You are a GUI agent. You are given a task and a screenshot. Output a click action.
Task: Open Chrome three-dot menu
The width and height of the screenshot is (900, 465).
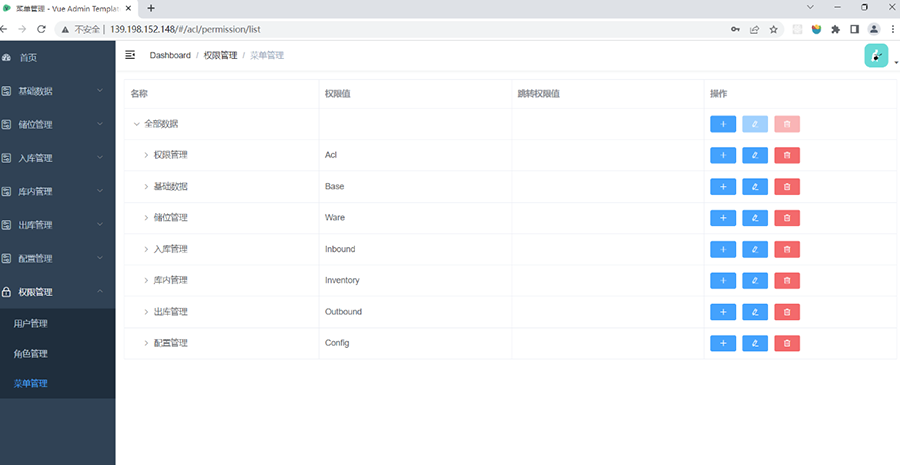(x=893, y=29)
